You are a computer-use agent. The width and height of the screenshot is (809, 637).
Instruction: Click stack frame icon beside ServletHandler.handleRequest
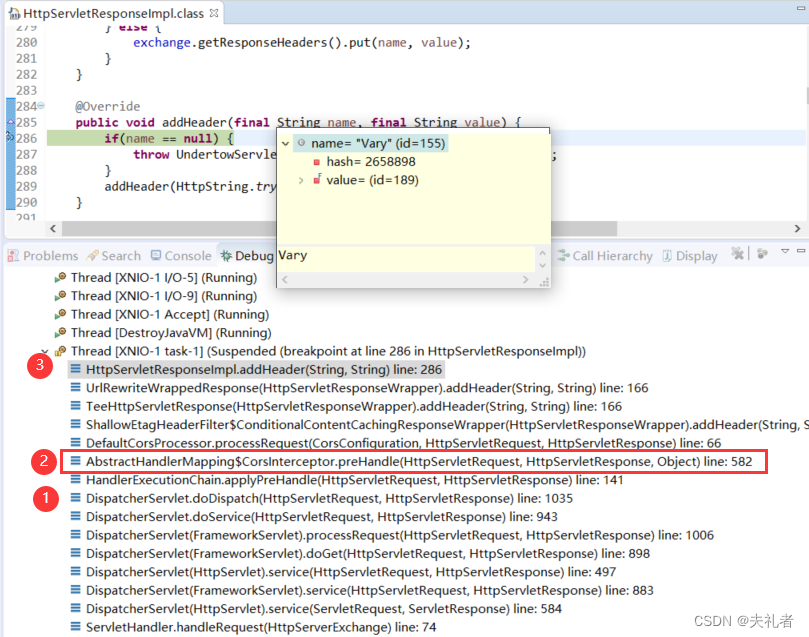pyautogui.click(x=75, y=627)
